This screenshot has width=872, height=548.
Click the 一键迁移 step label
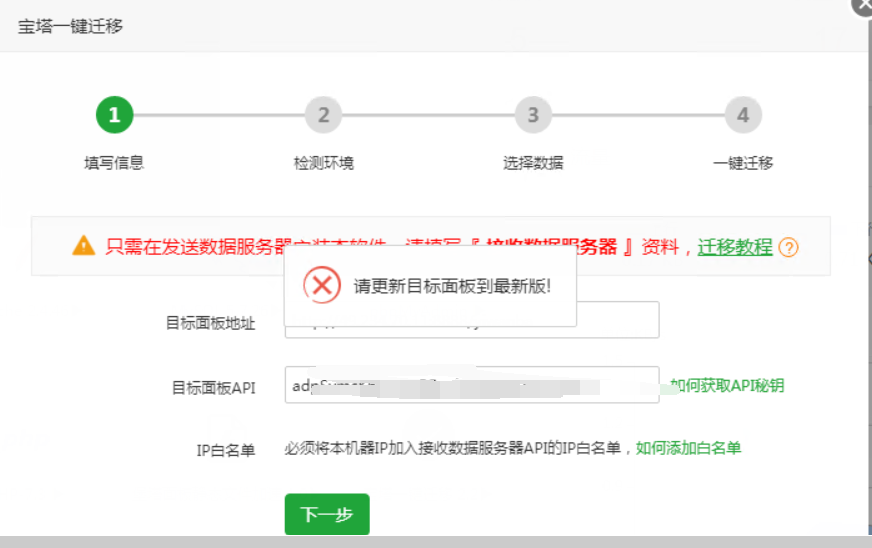pyautogui.click(x=743, y=163)
